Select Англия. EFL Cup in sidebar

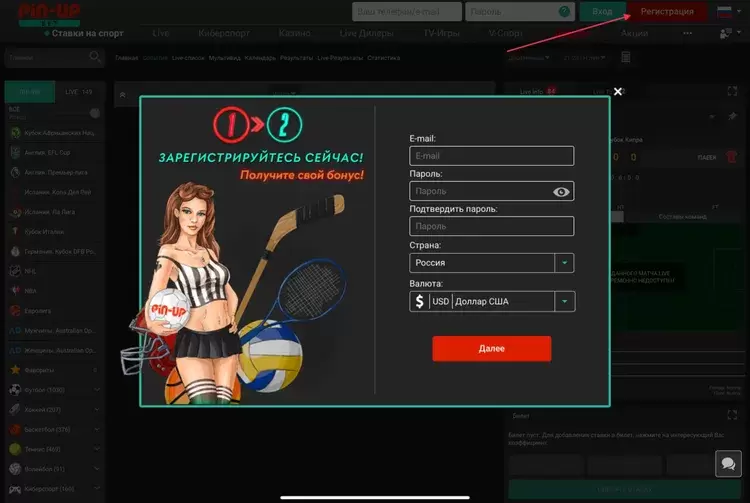54,153
